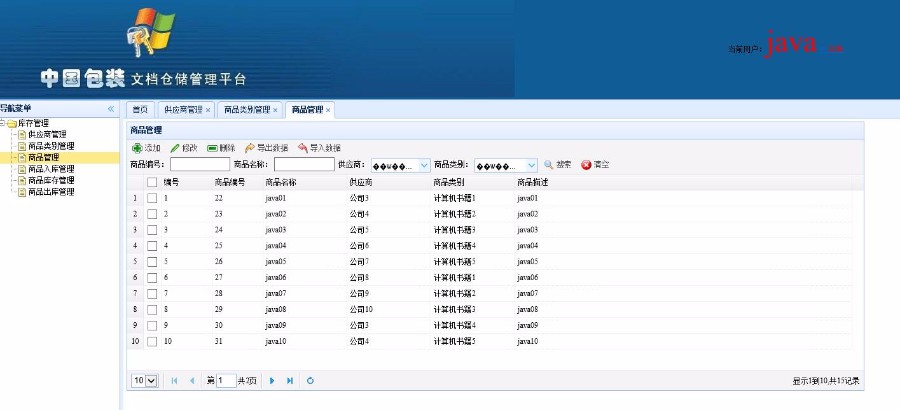
Task: Click the search magnifier icon
Action: coord(549,165)
